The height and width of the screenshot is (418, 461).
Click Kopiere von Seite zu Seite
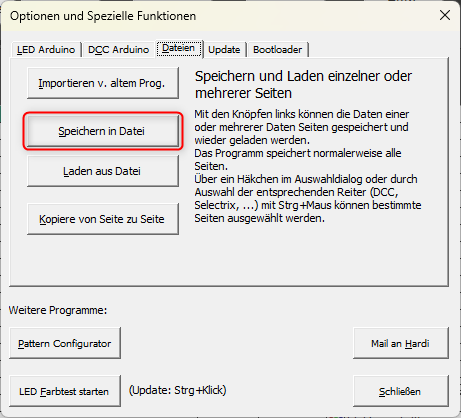(103, 219)
